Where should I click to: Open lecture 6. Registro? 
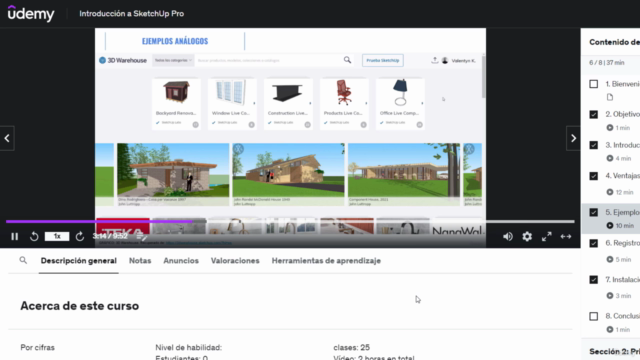(x=622, y=243)
